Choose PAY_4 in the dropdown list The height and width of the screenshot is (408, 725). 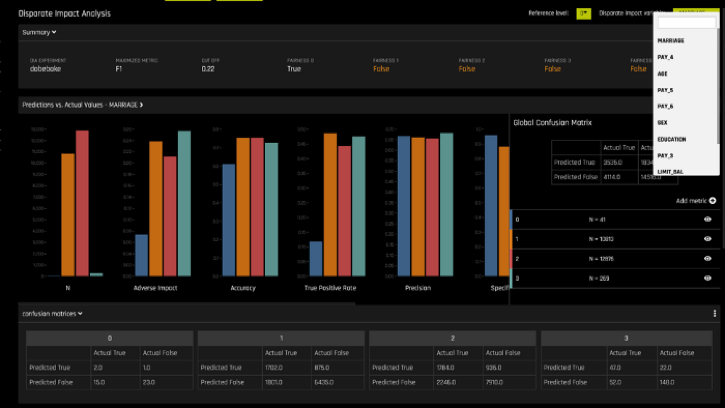pos(665,57)
